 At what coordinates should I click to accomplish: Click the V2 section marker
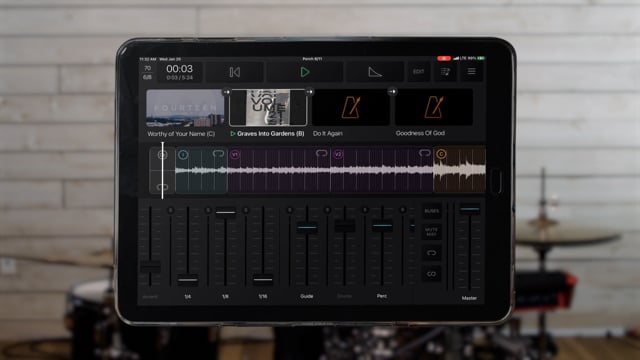pyautogui.click(x=338, y=154)
